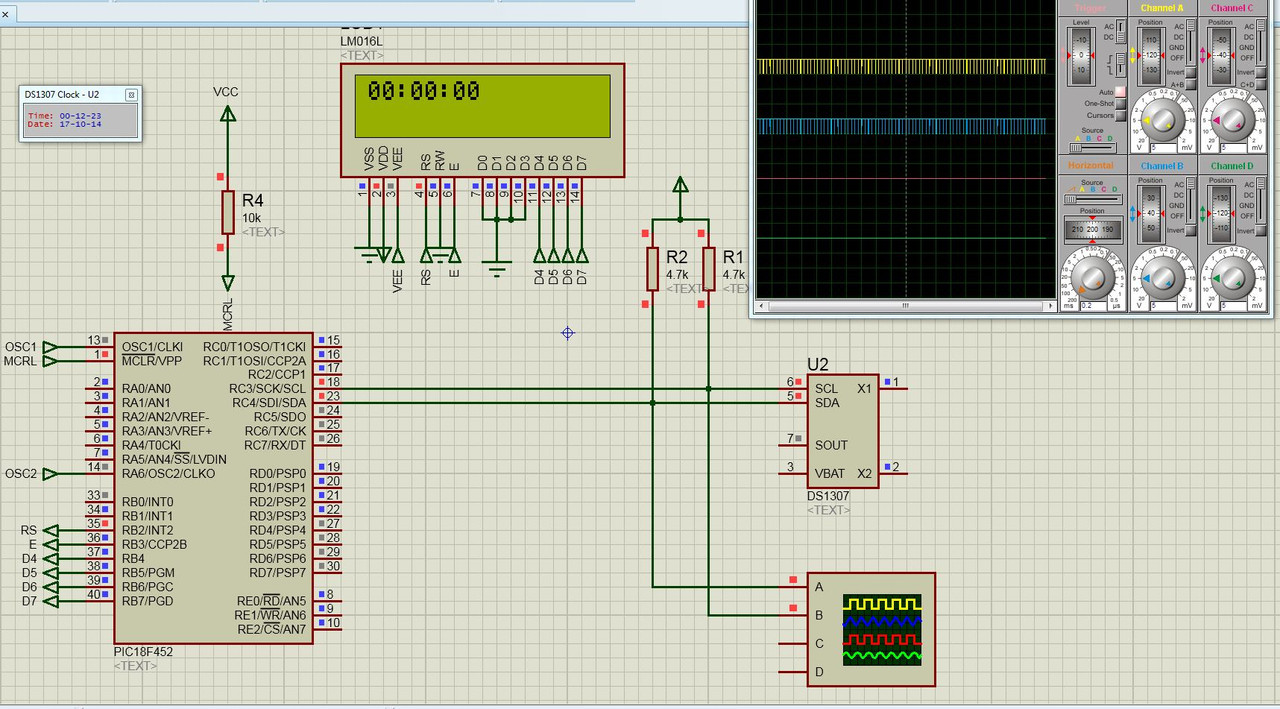Click the Channel C Position thumbwheel
The image size is (1280, 709).
pos(1221,55)
